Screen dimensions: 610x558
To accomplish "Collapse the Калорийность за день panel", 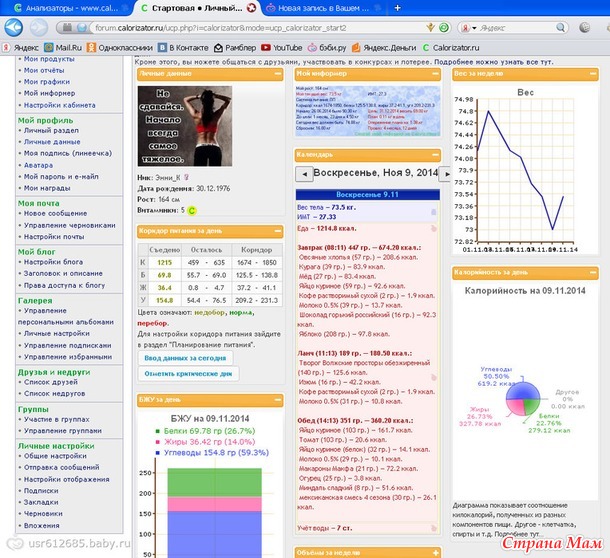I will pos(593,272).
